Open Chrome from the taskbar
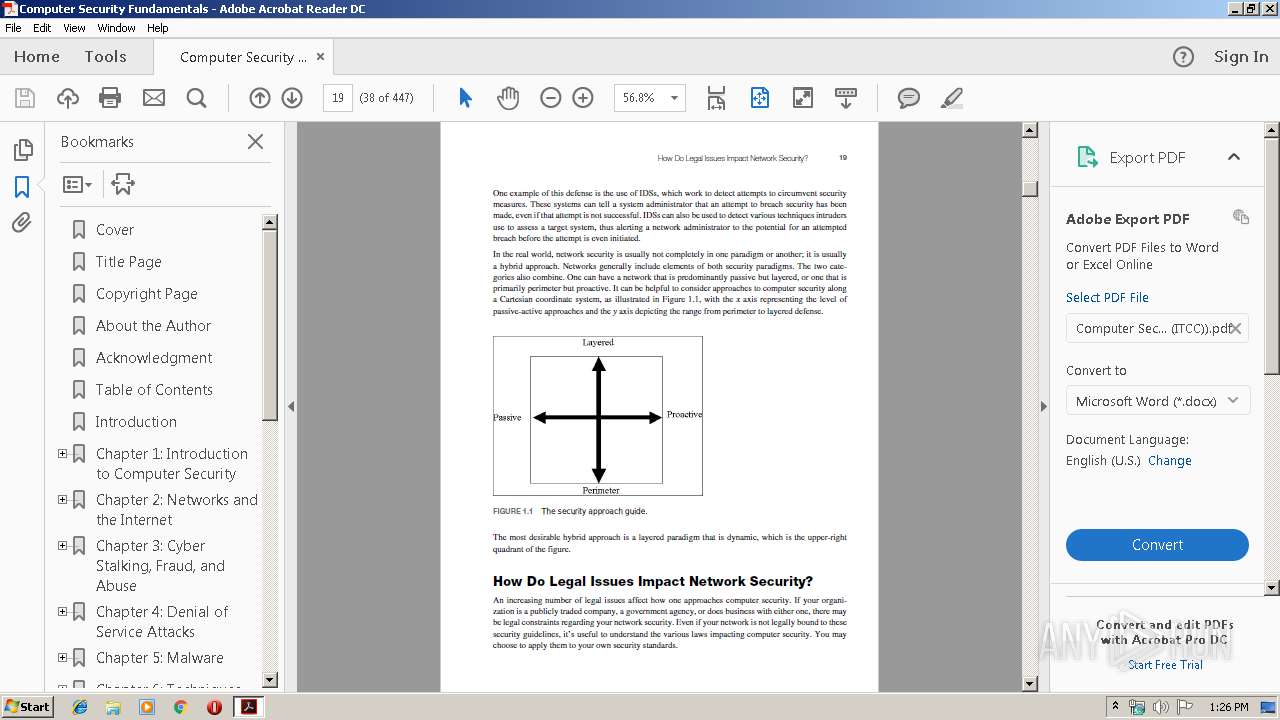The width and height of the screenshot is (1280, 720). pos(180,707)
